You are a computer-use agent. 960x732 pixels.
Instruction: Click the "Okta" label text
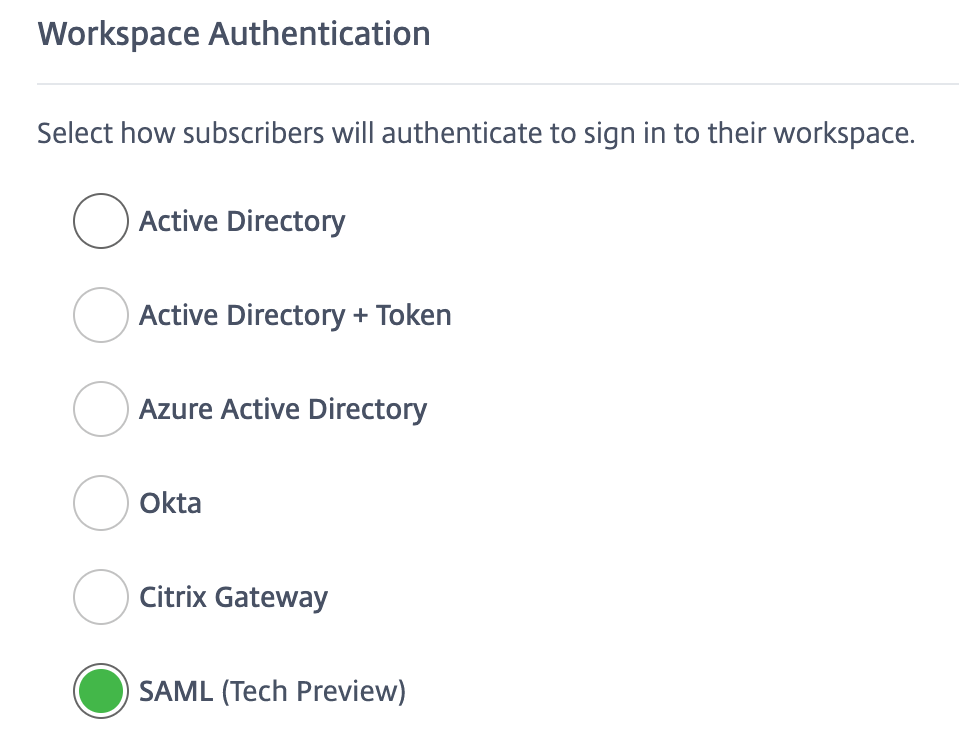click(170, 503)
